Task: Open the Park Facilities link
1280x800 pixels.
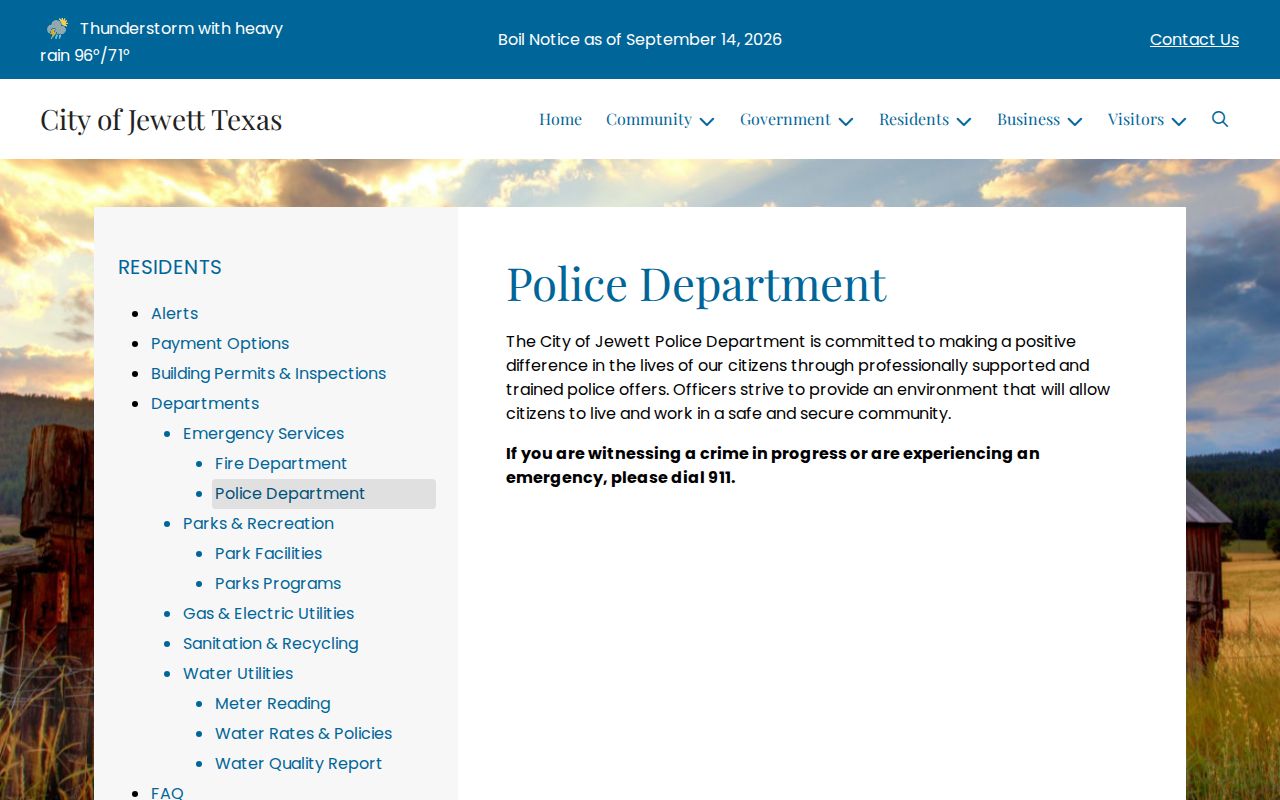Action: (x=269, y=553)
